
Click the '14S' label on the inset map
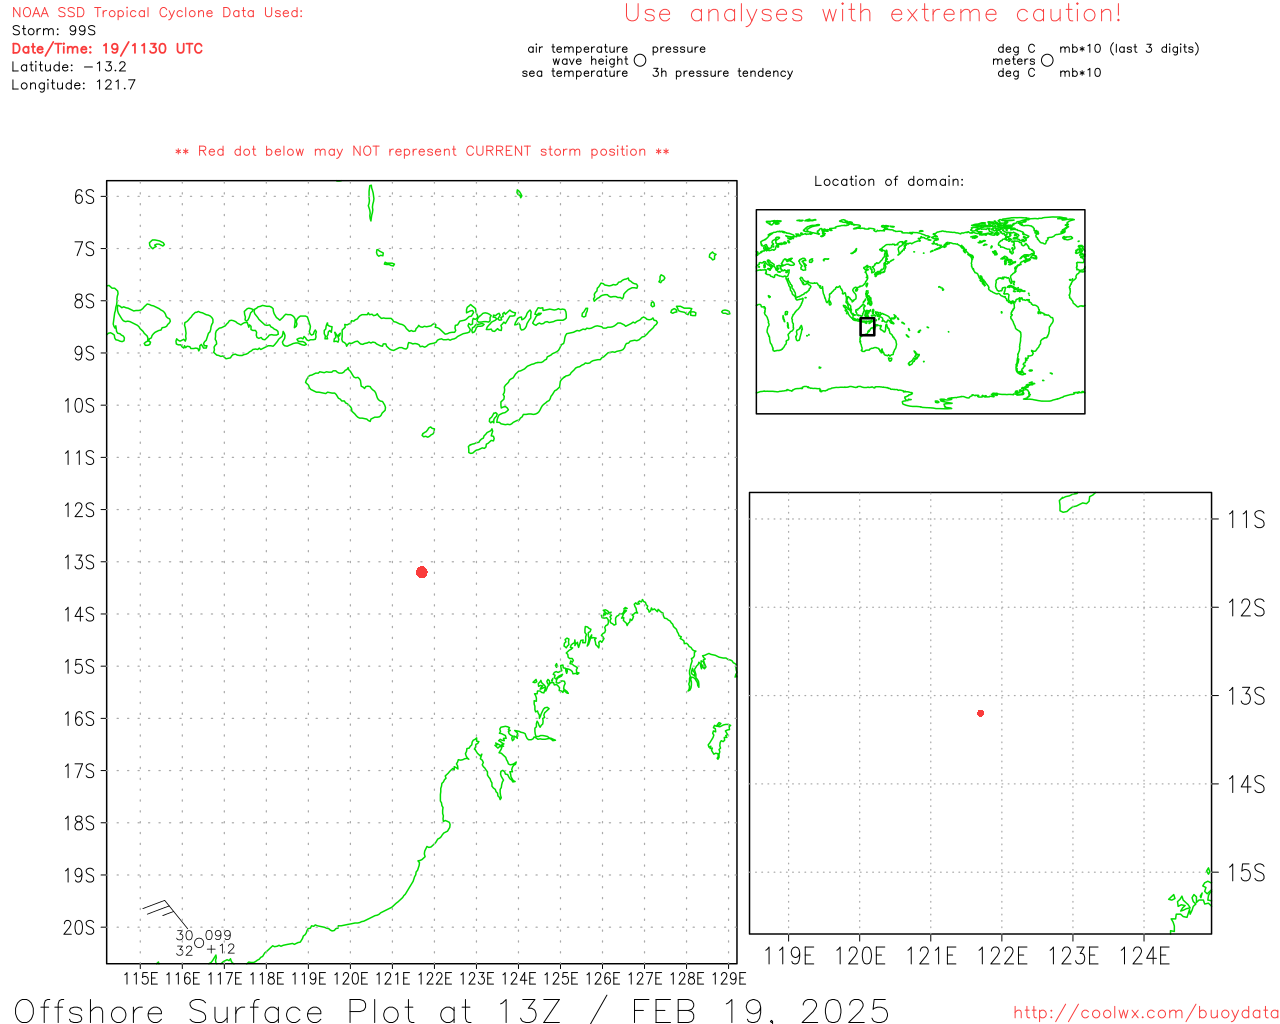click(1246, 785)
